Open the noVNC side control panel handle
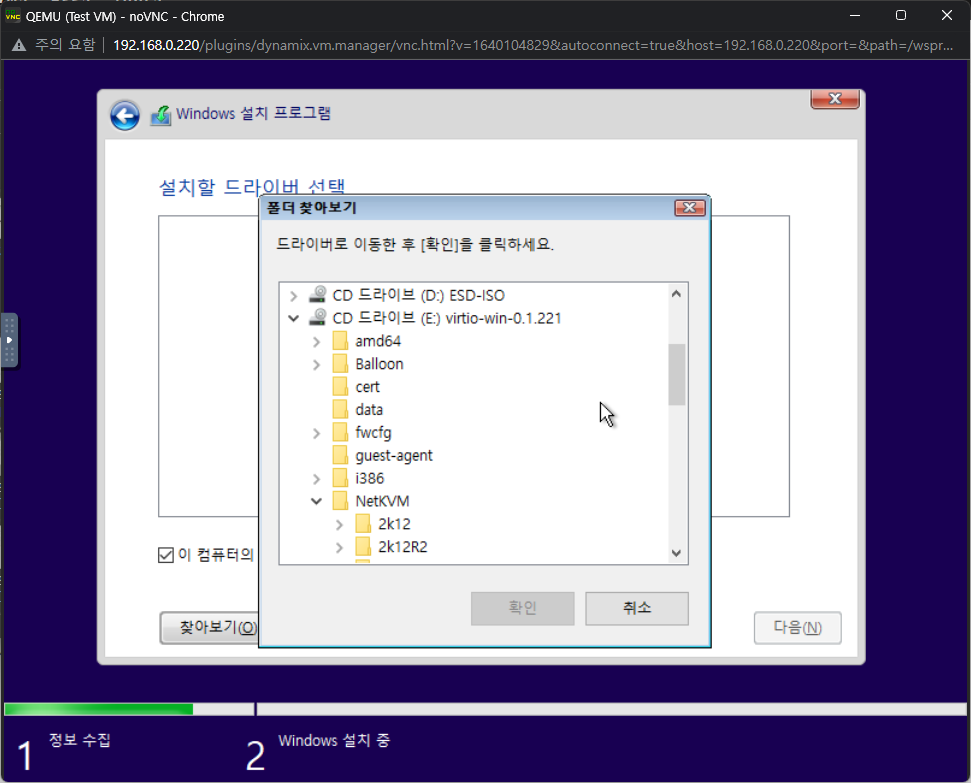 pos(9,340)
